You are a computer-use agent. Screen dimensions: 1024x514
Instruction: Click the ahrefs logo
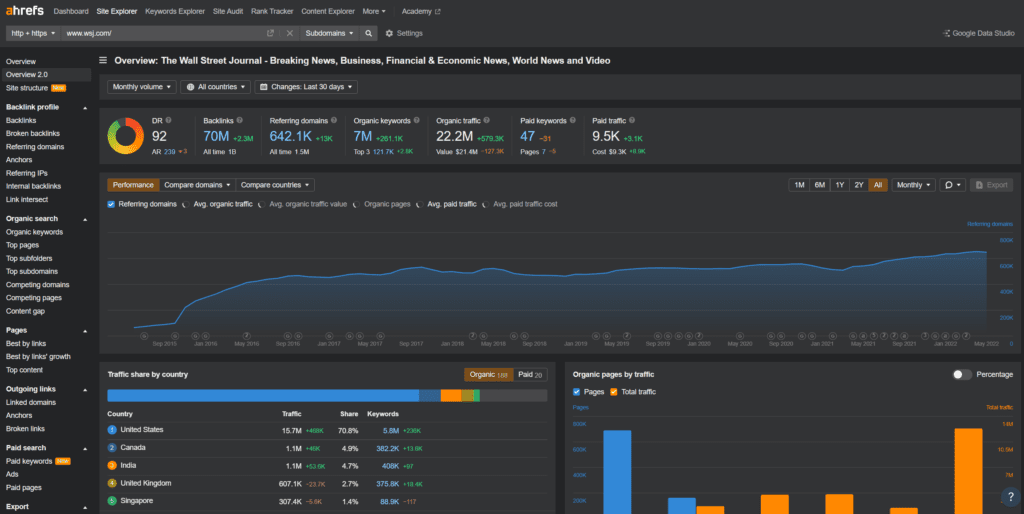tap(25, 10)
